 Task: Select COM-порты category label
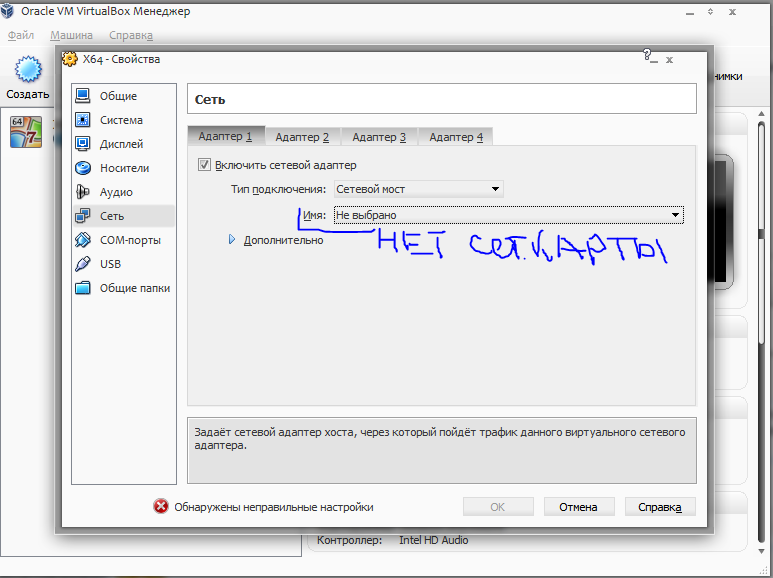click(130, 240)
